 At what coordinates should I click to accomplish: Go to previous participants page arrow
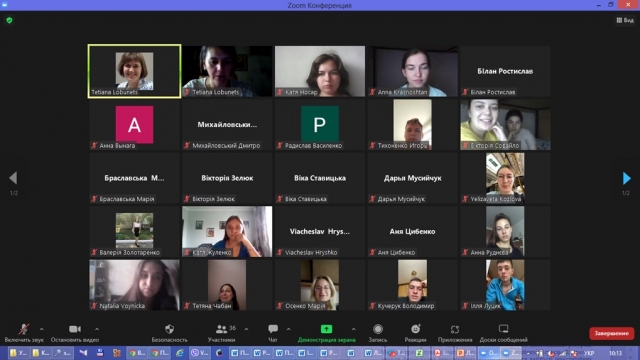[x=13, y=178]
